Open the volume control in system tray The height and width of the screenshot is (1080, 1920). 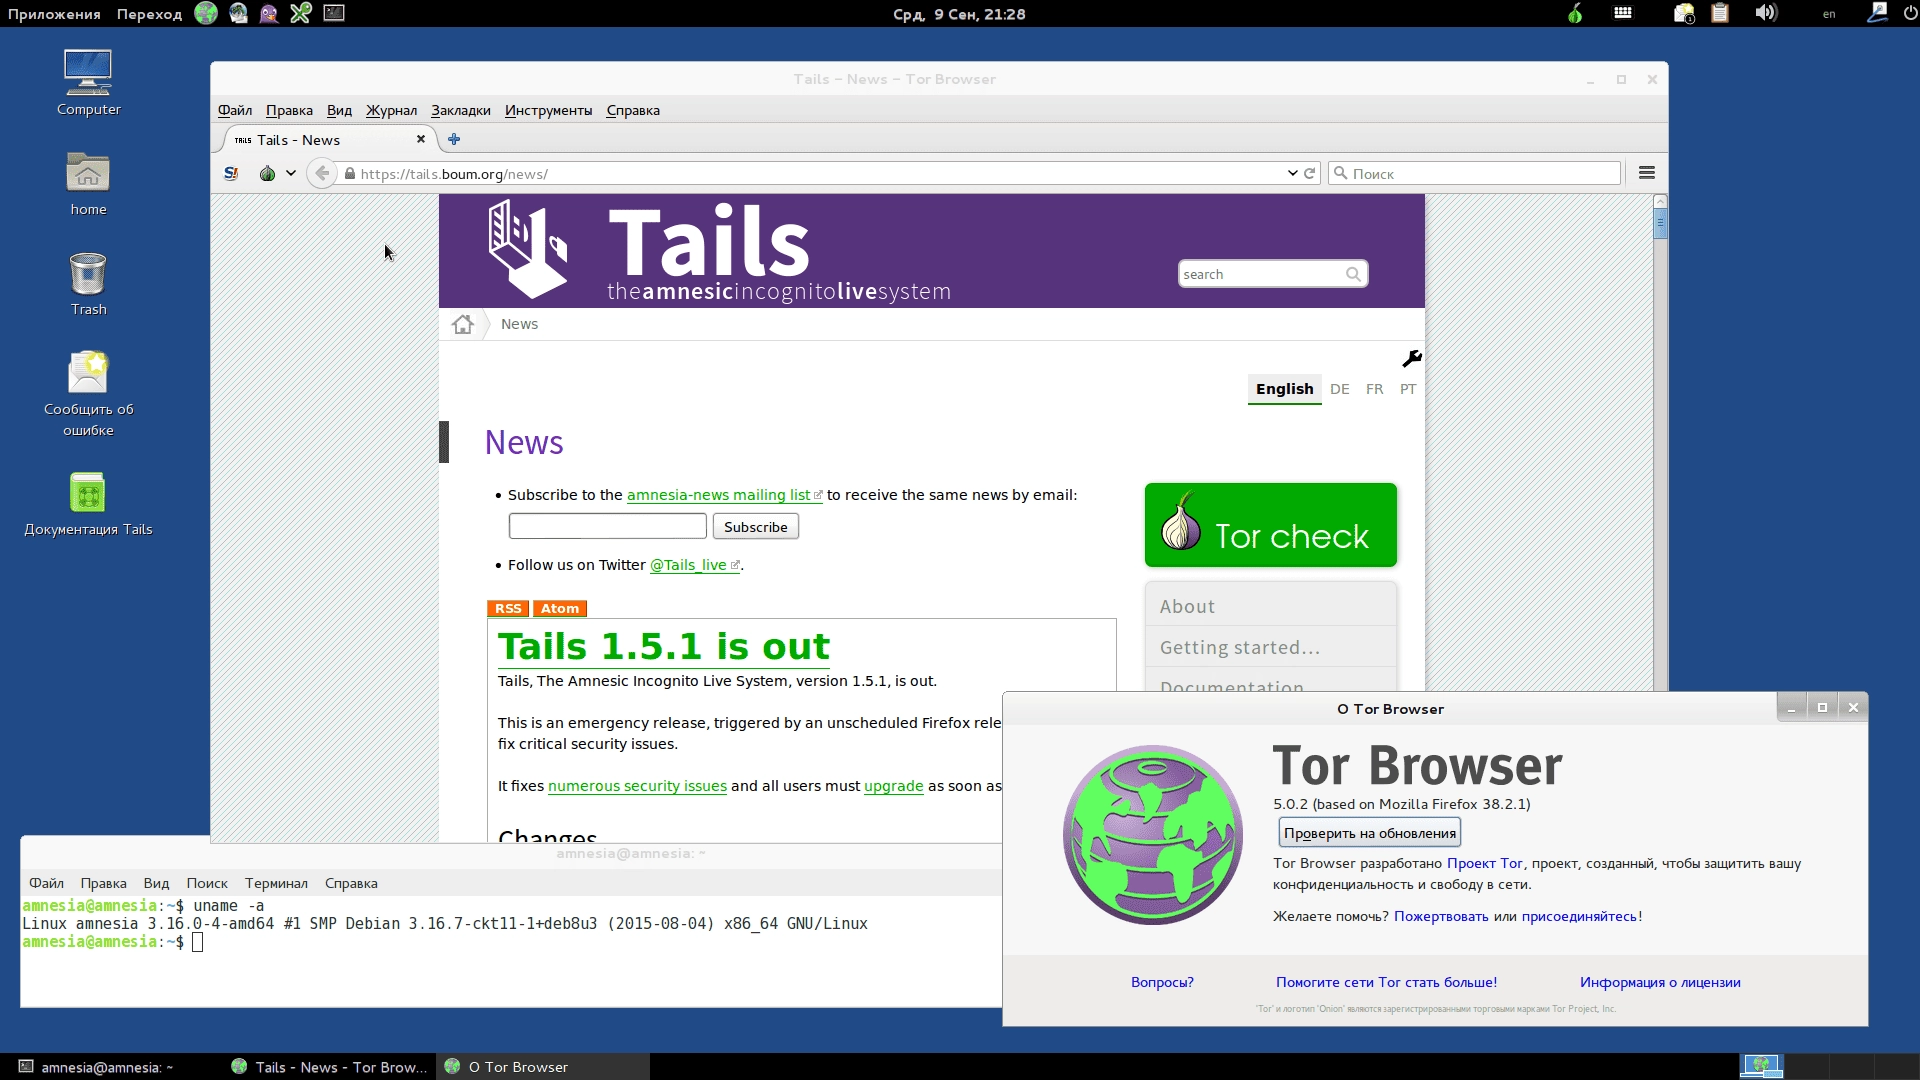(x=1766, y=13)
